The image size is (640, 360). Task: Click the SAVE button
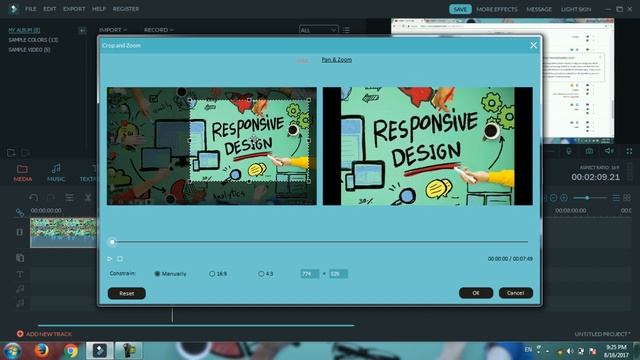[x=460, y=9]
